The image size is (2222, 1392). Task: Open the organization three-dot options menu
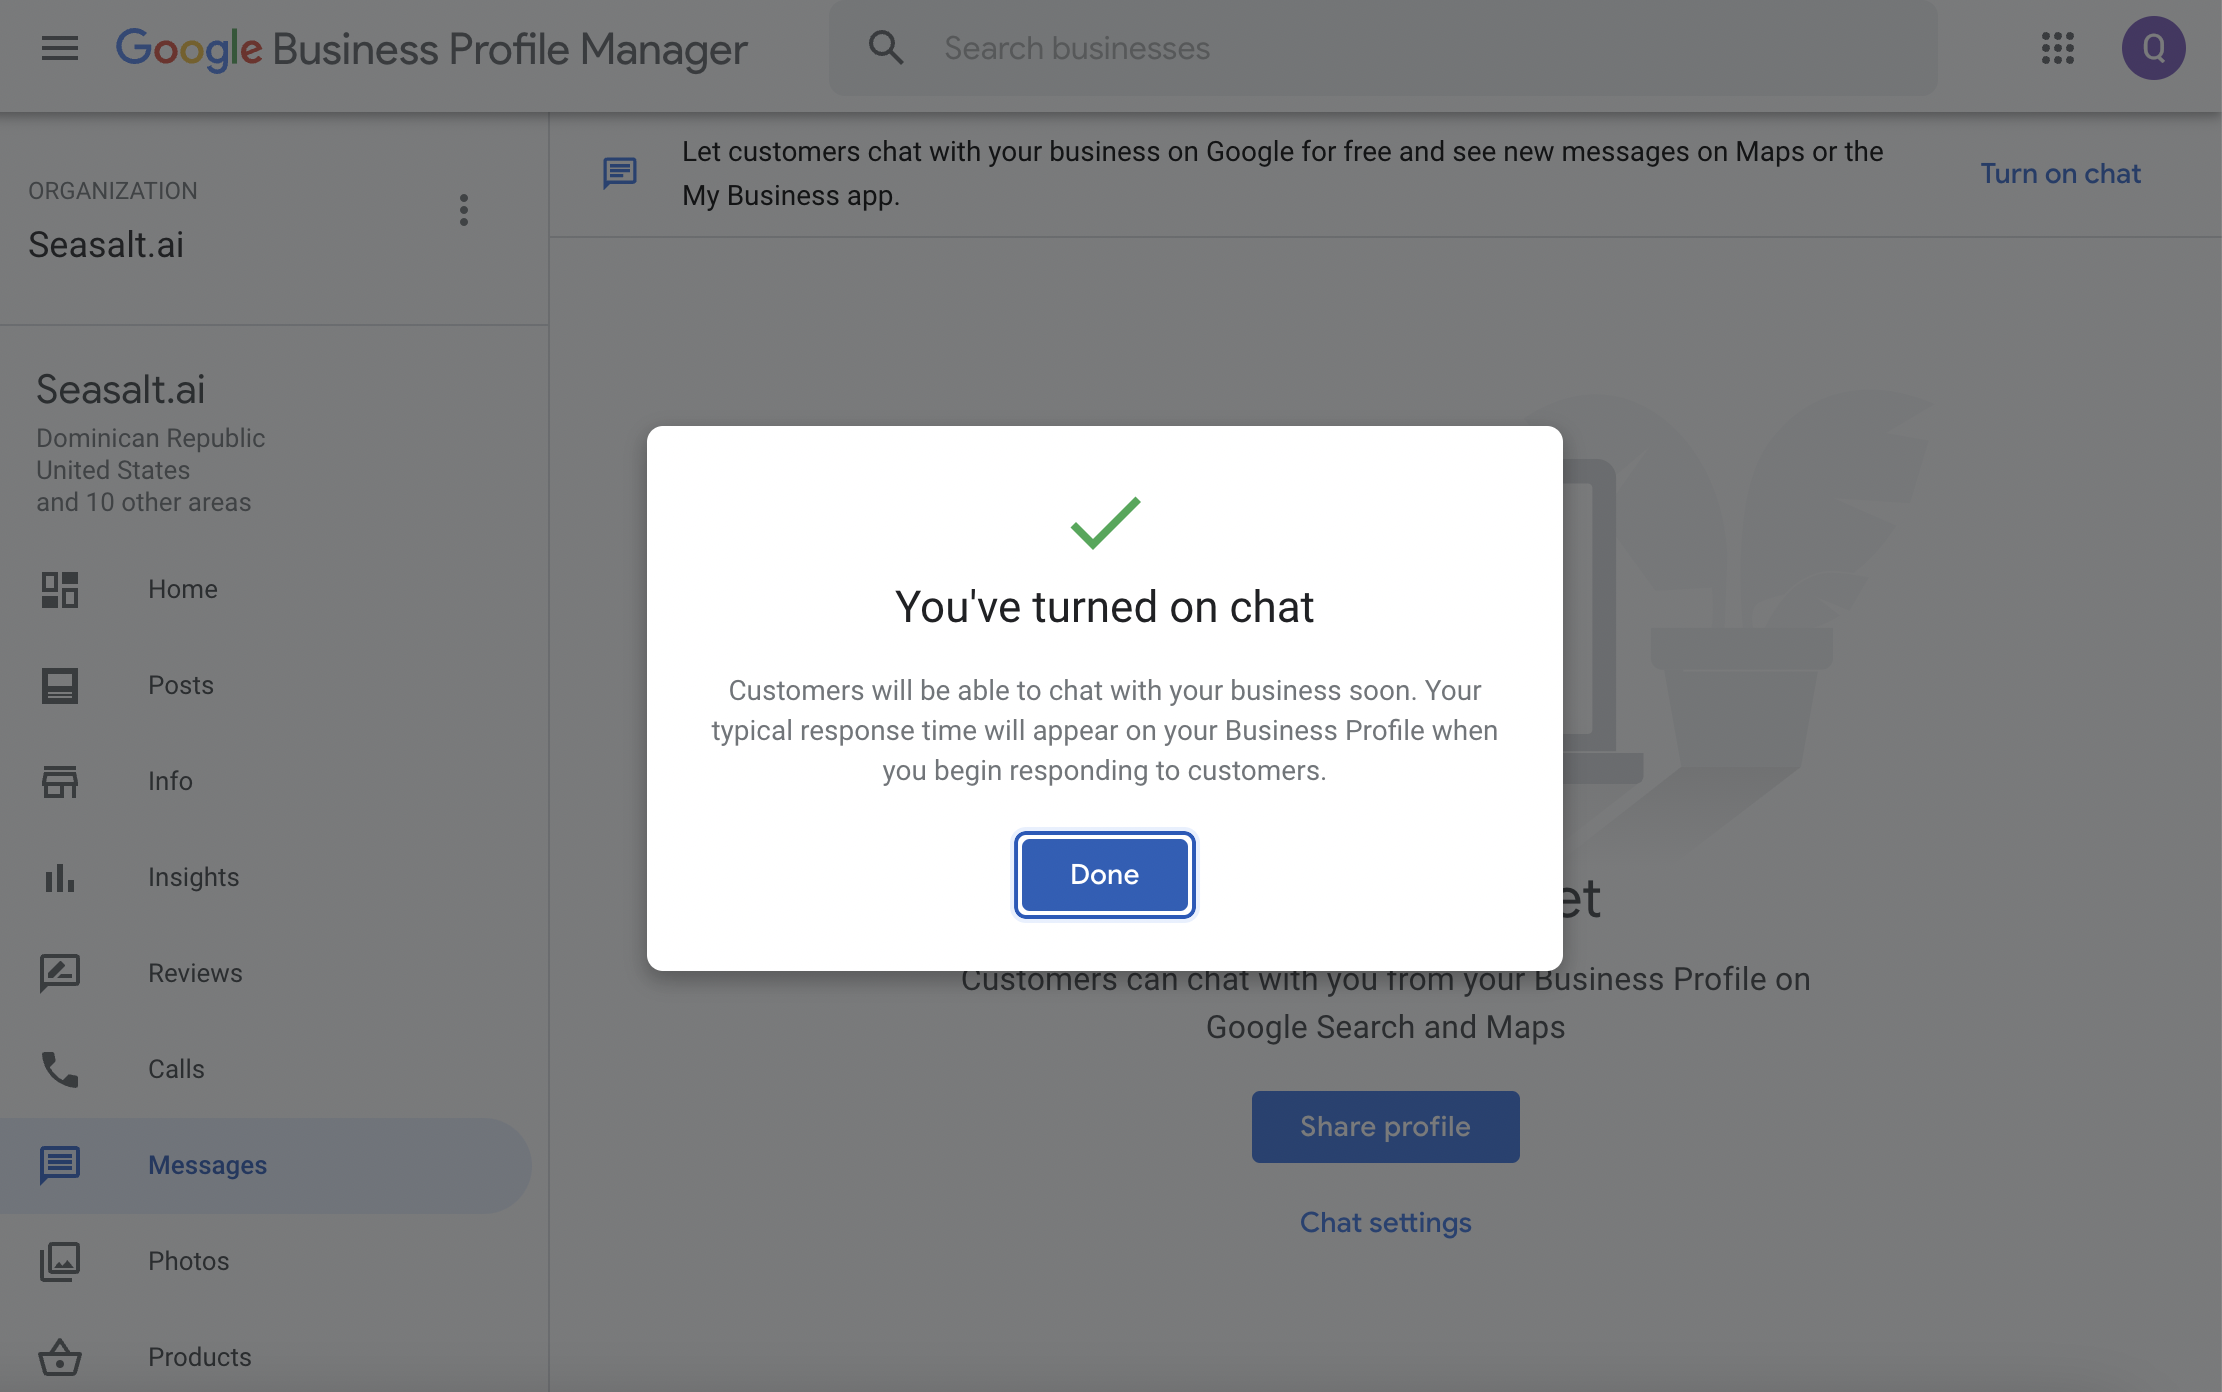[463, 210]
